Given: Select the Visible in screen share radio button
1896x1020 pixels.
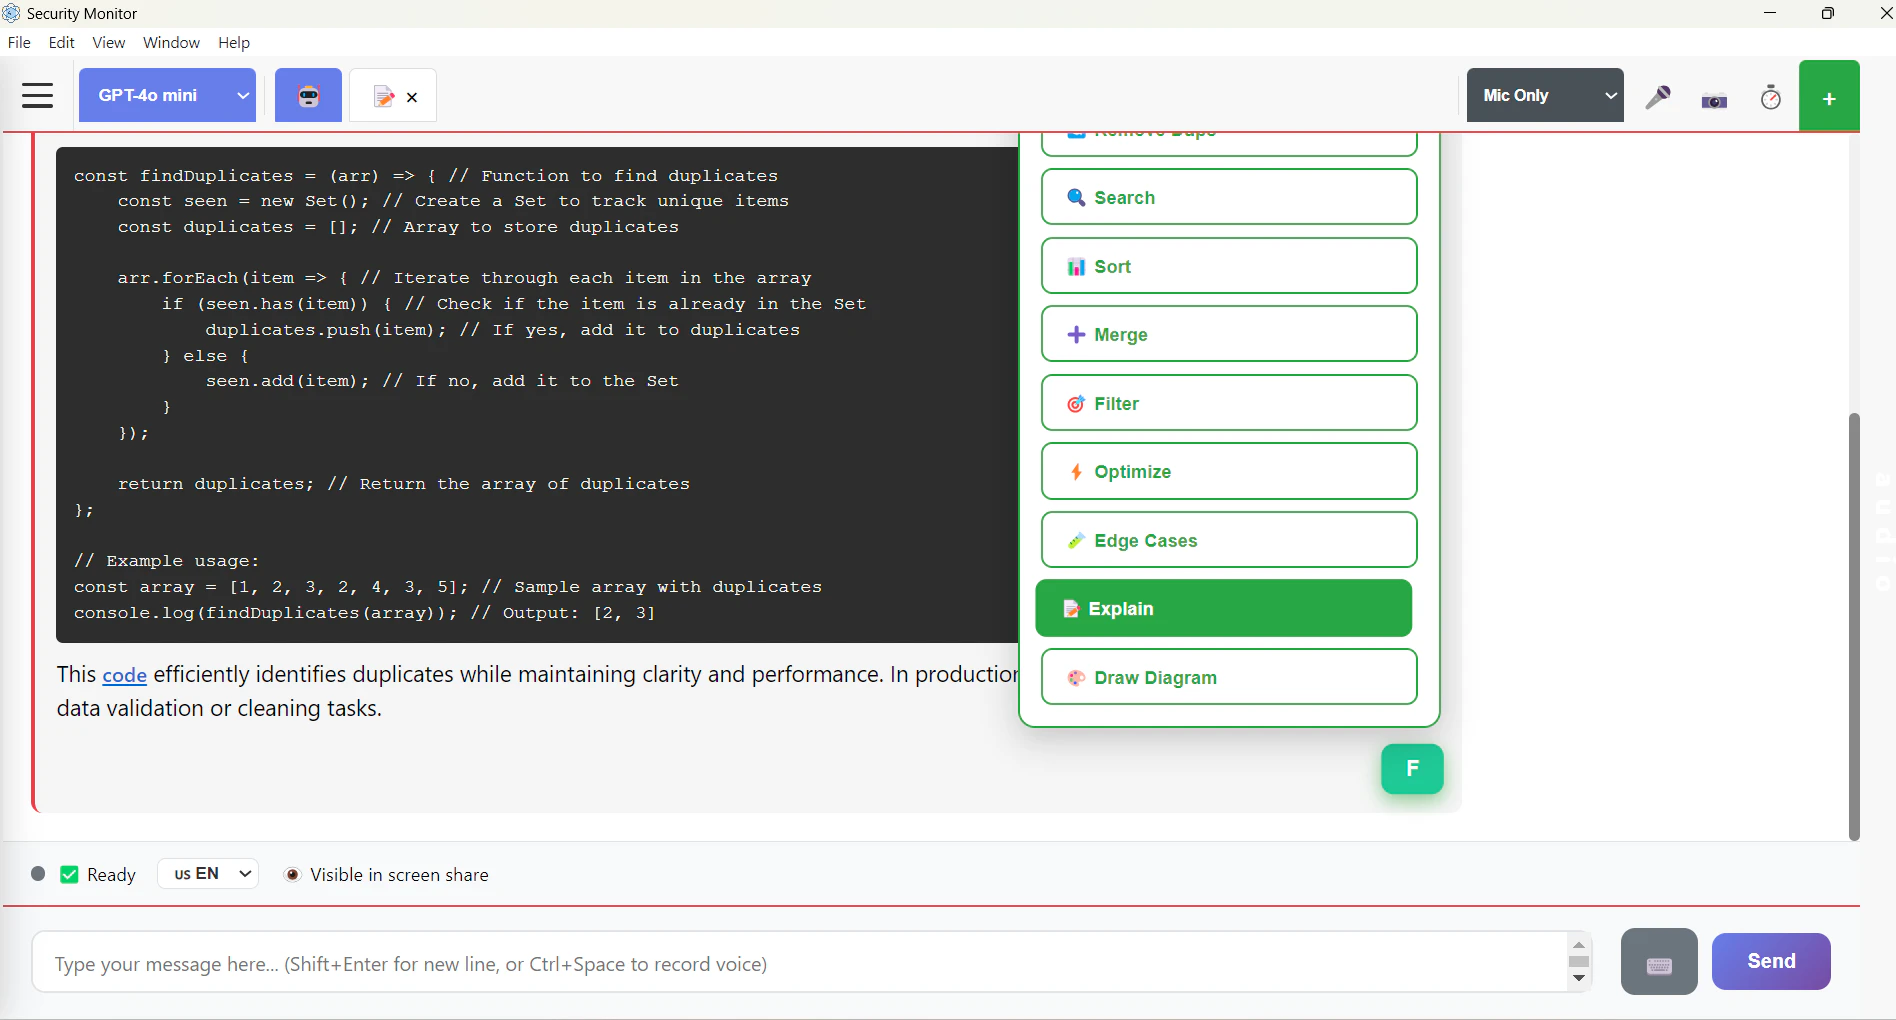Looking at the screenshot, I should coord(293,874).
